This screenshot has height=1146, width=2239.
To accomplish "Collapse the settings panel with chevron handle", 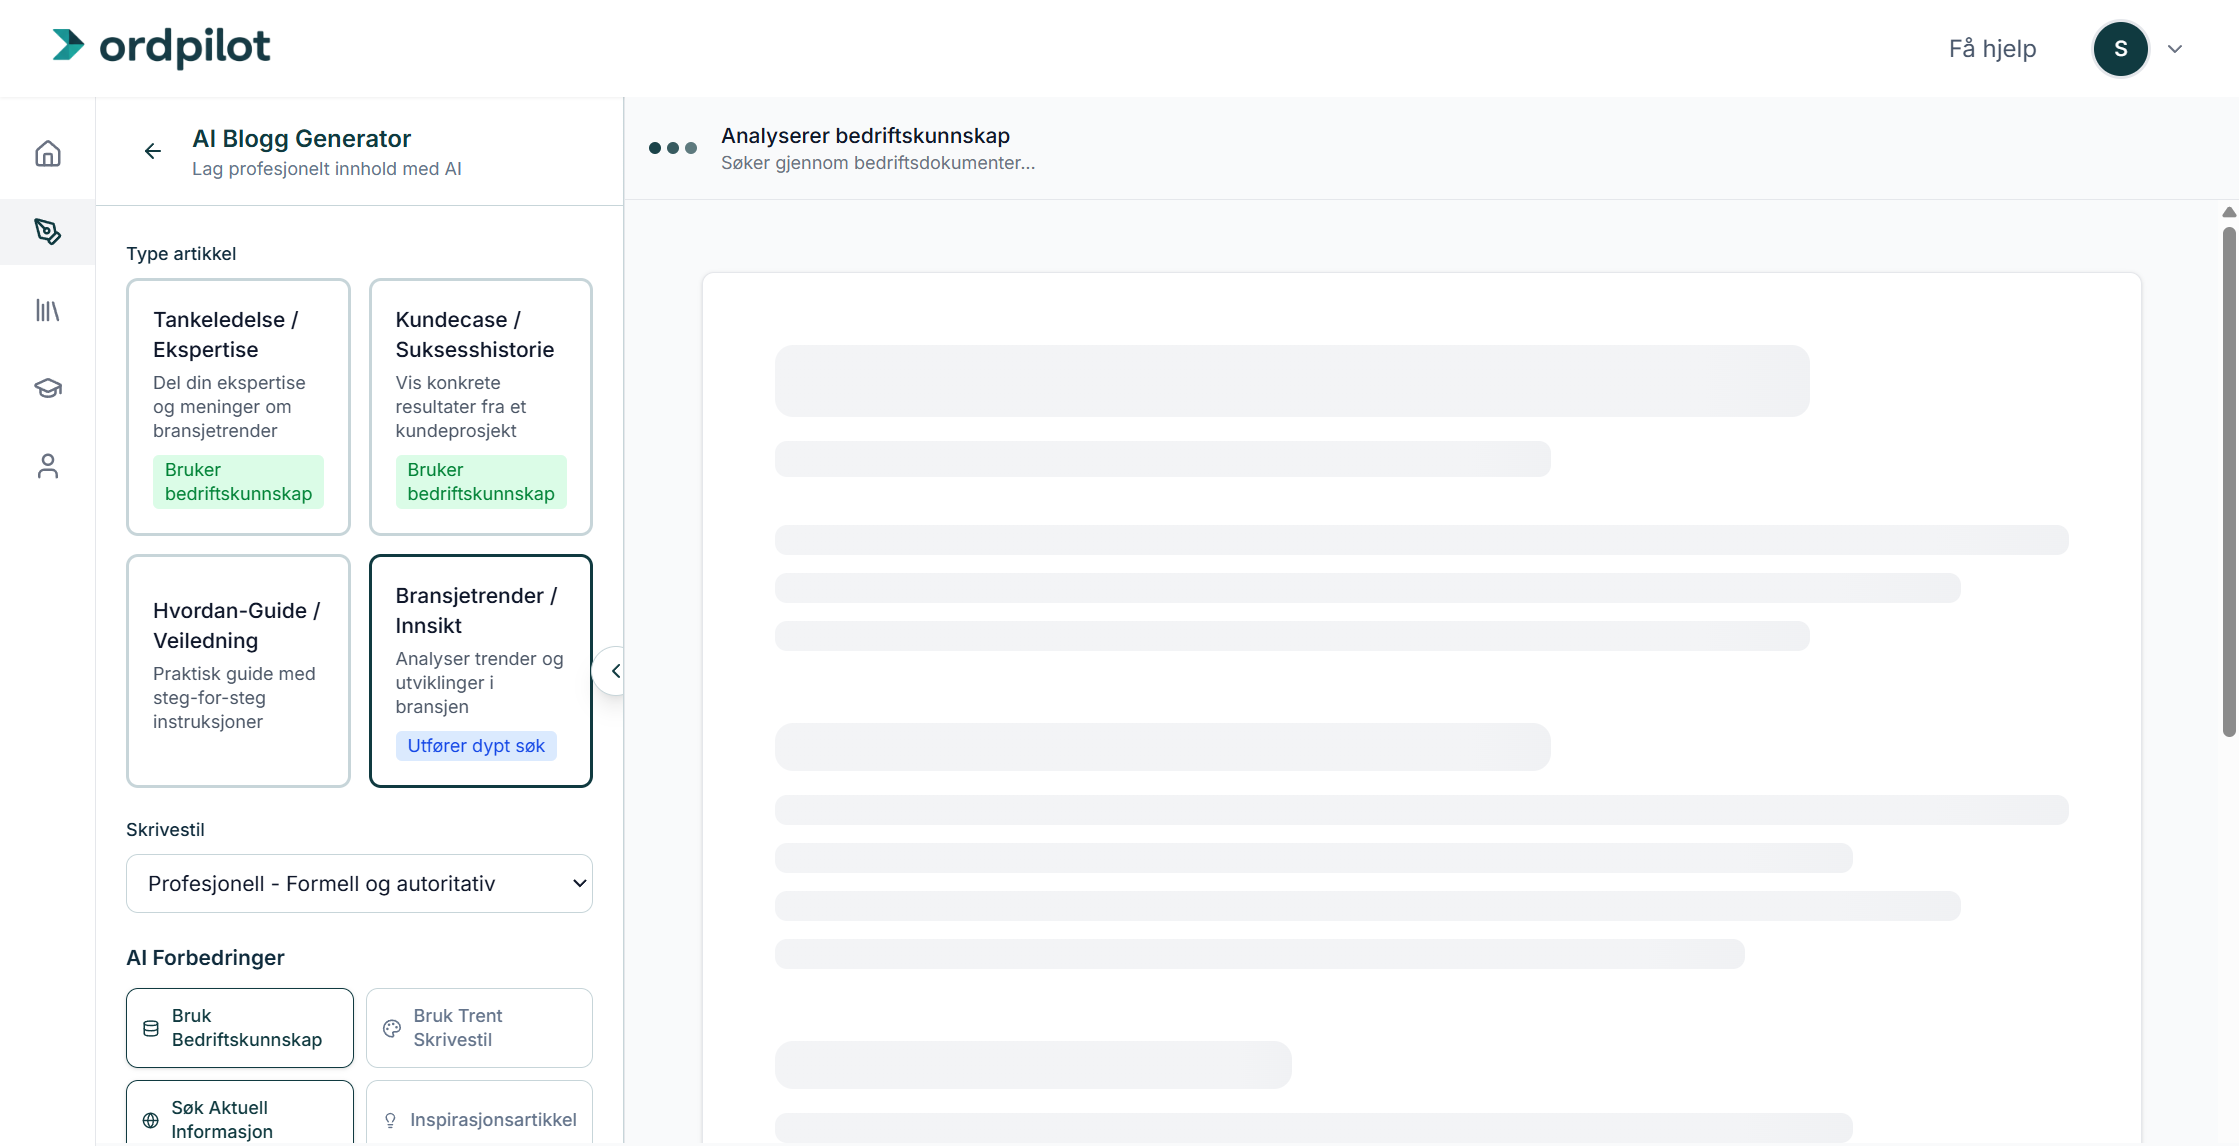I will [614, 671].
